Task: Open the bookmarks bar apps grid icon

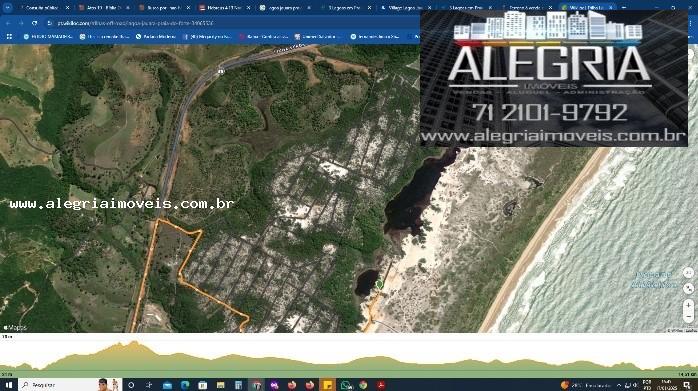Action: 9,37
